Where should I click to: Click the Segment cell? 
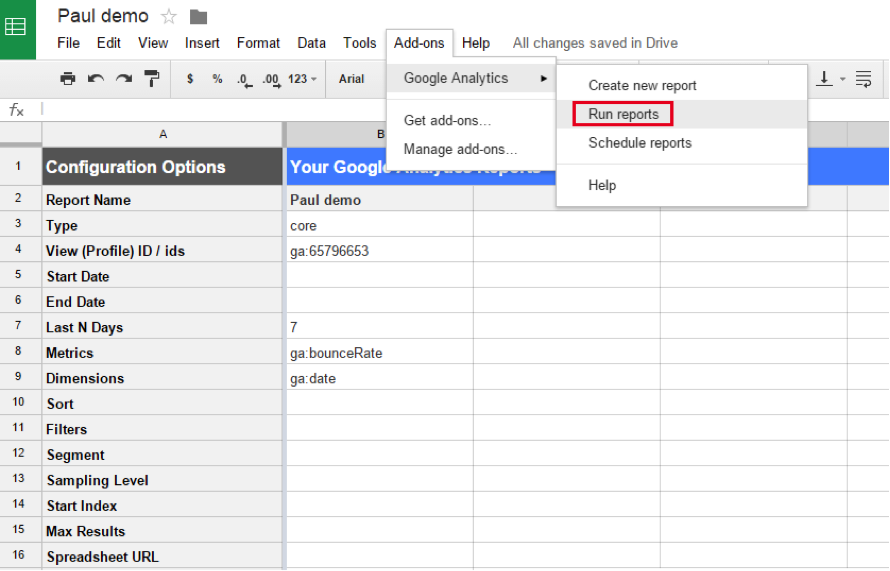162,455
